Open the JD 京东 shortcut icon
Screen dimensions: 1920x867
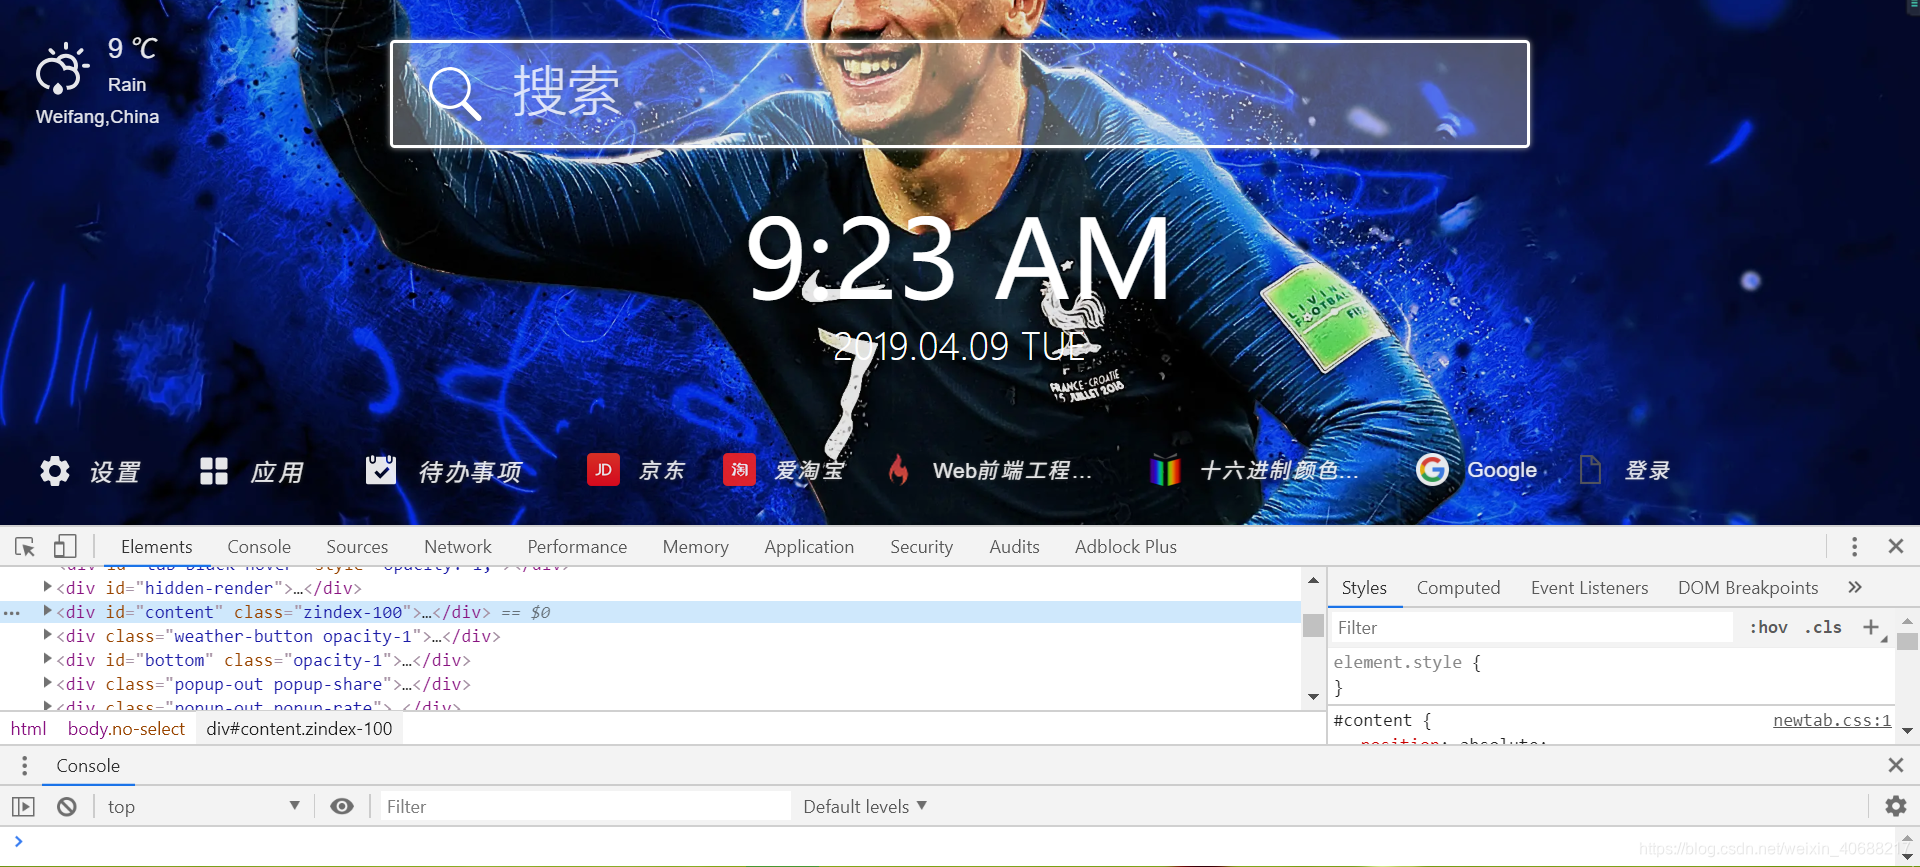point(603,470)
